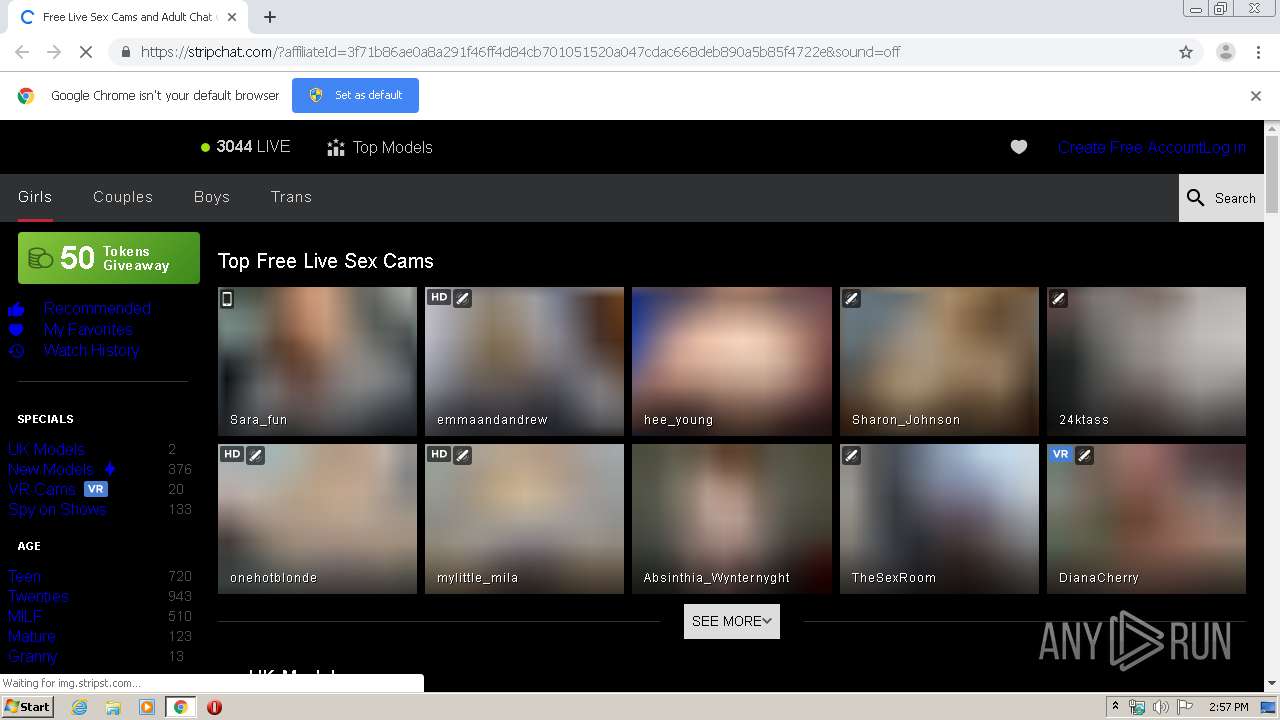Filter by Teen age category
This screenshot has width=1280, height=720.
click(x=25, y=576)
